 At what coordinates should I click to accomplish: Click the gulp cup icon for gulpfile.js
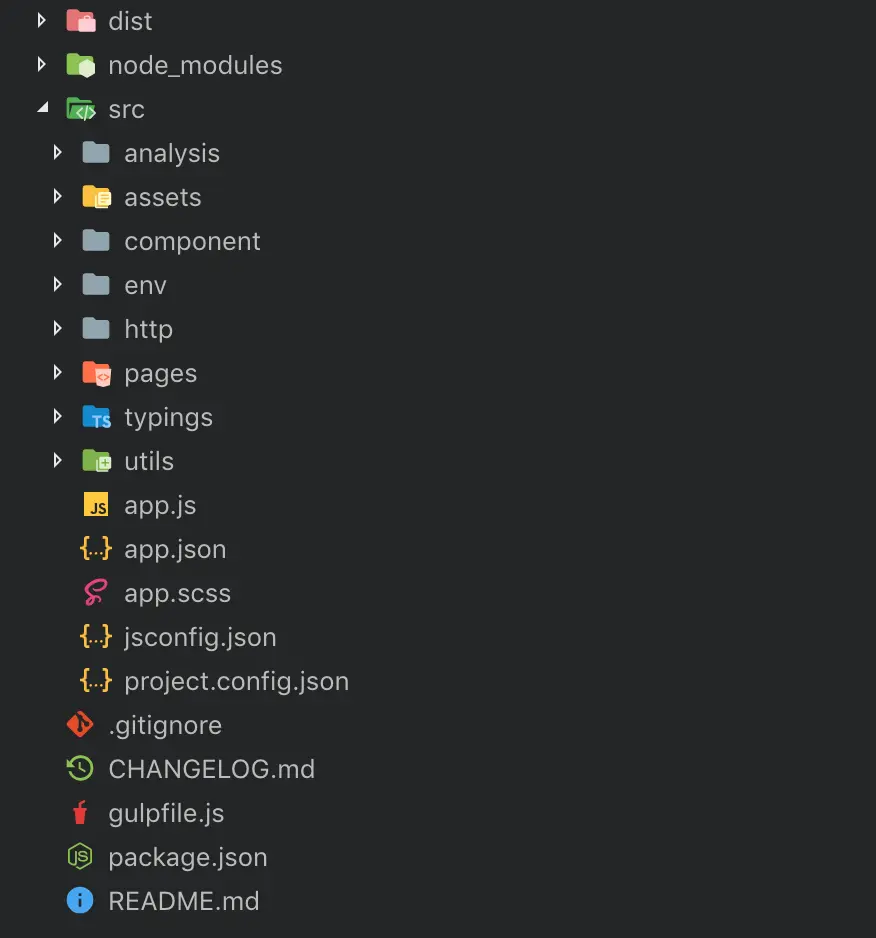pos(80,813)
